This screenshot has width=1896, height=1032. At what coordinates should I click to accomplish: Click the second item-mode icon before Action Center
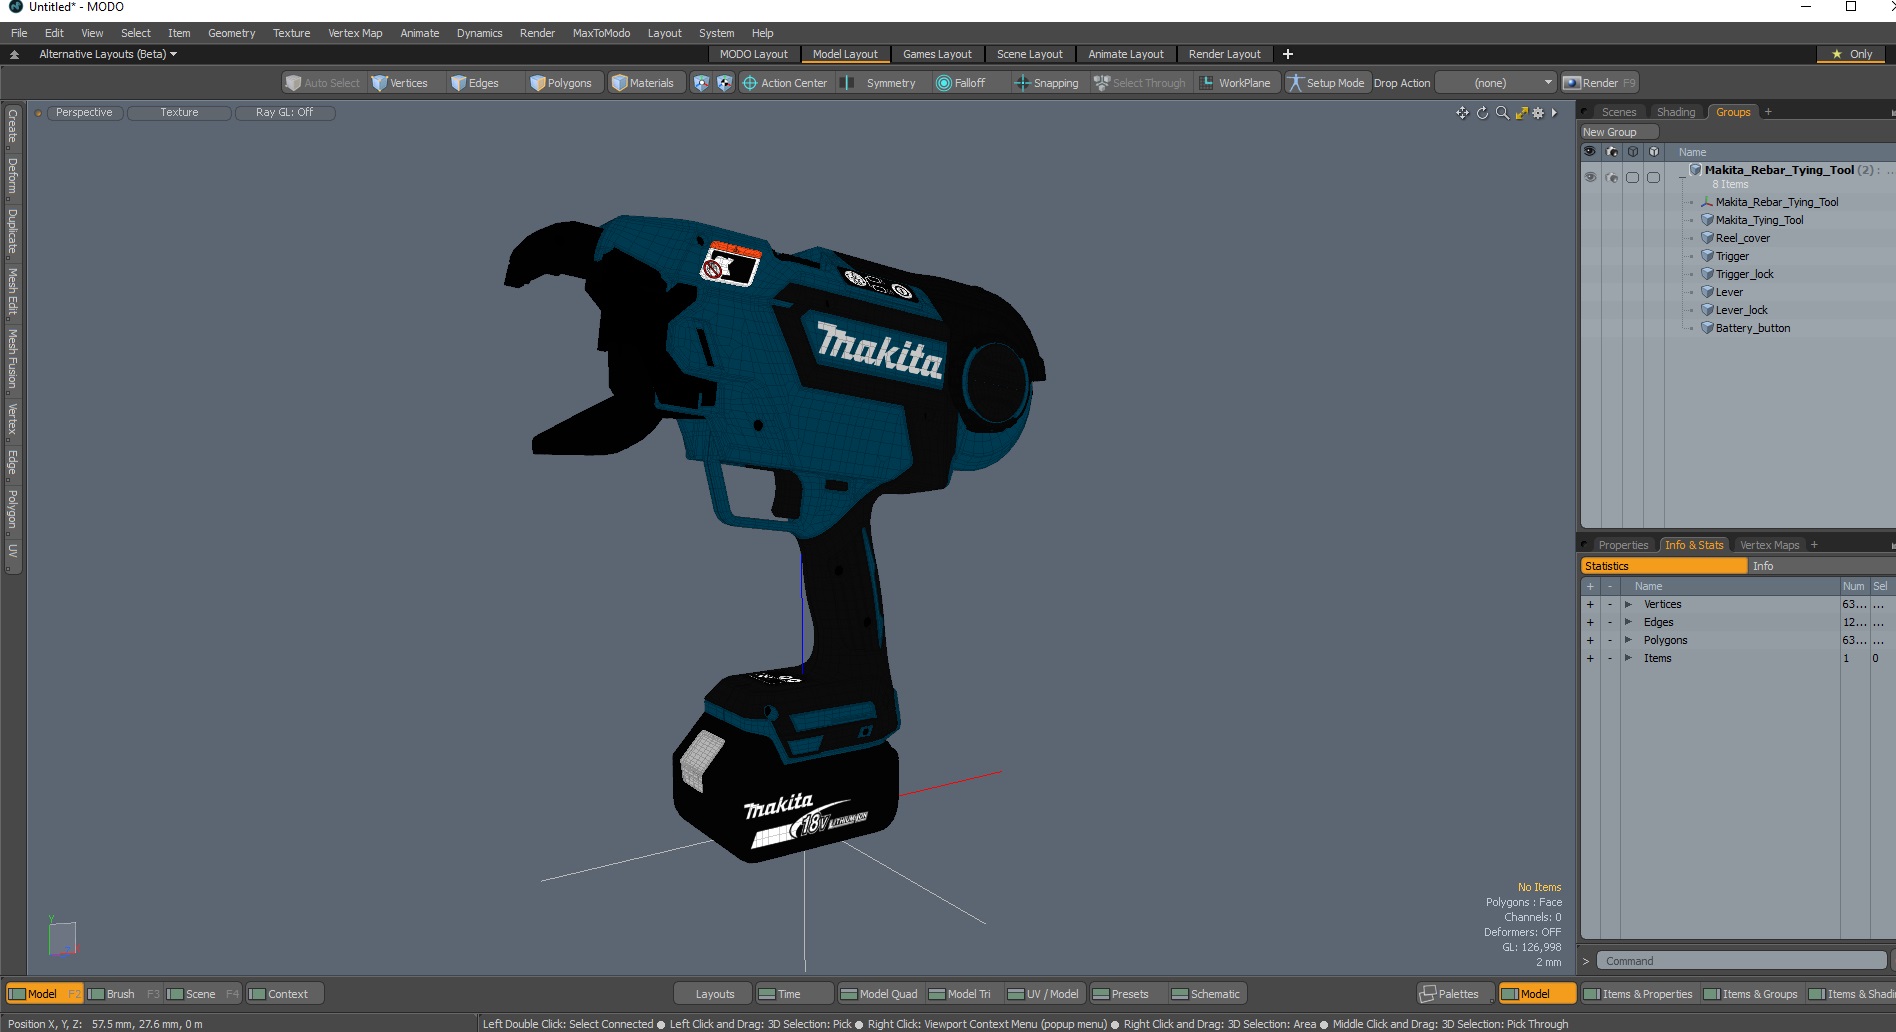click(724, 83)
